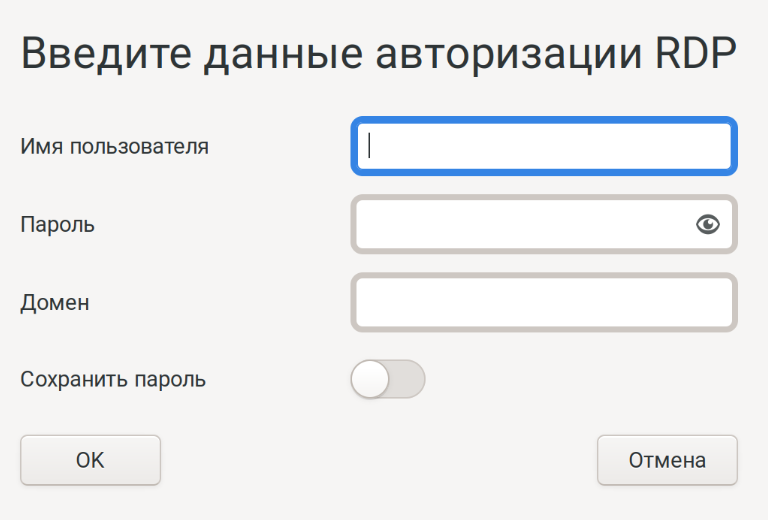Activate the empty domain entry box
Image resolution: width=768 pixels, height=520 pixels.
(544, 302)
